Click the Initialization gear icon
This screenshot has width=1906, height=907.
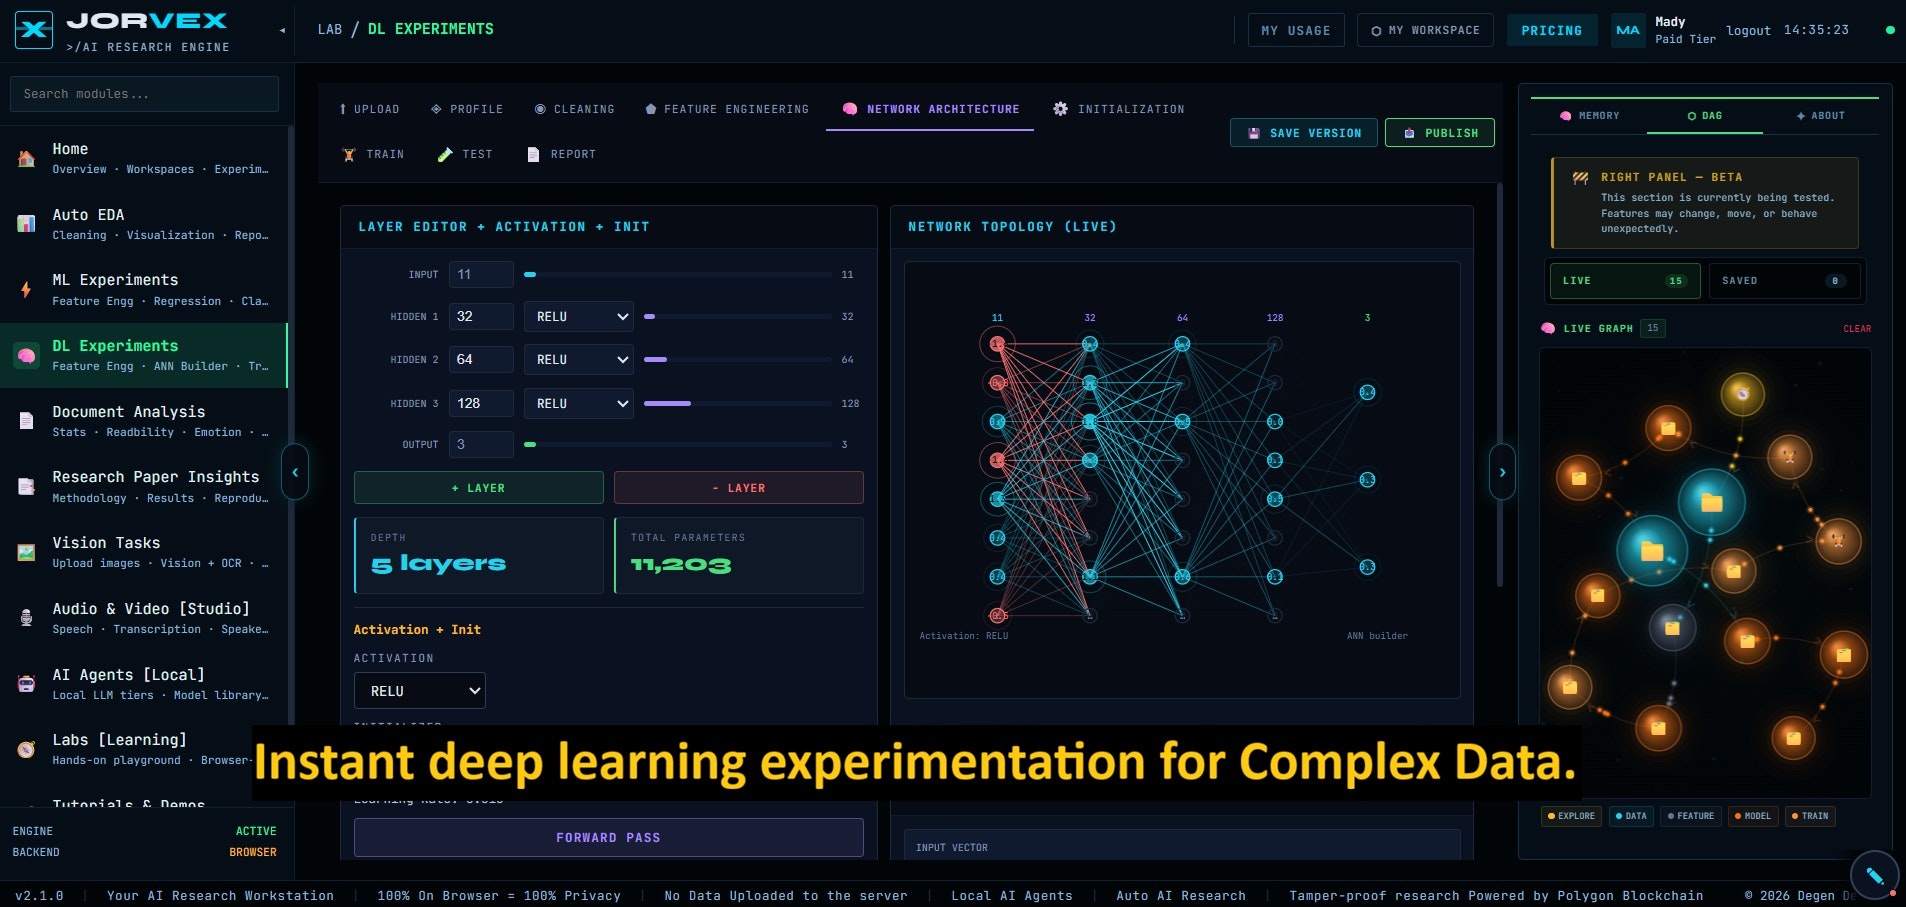click(x=1062, y=109)
